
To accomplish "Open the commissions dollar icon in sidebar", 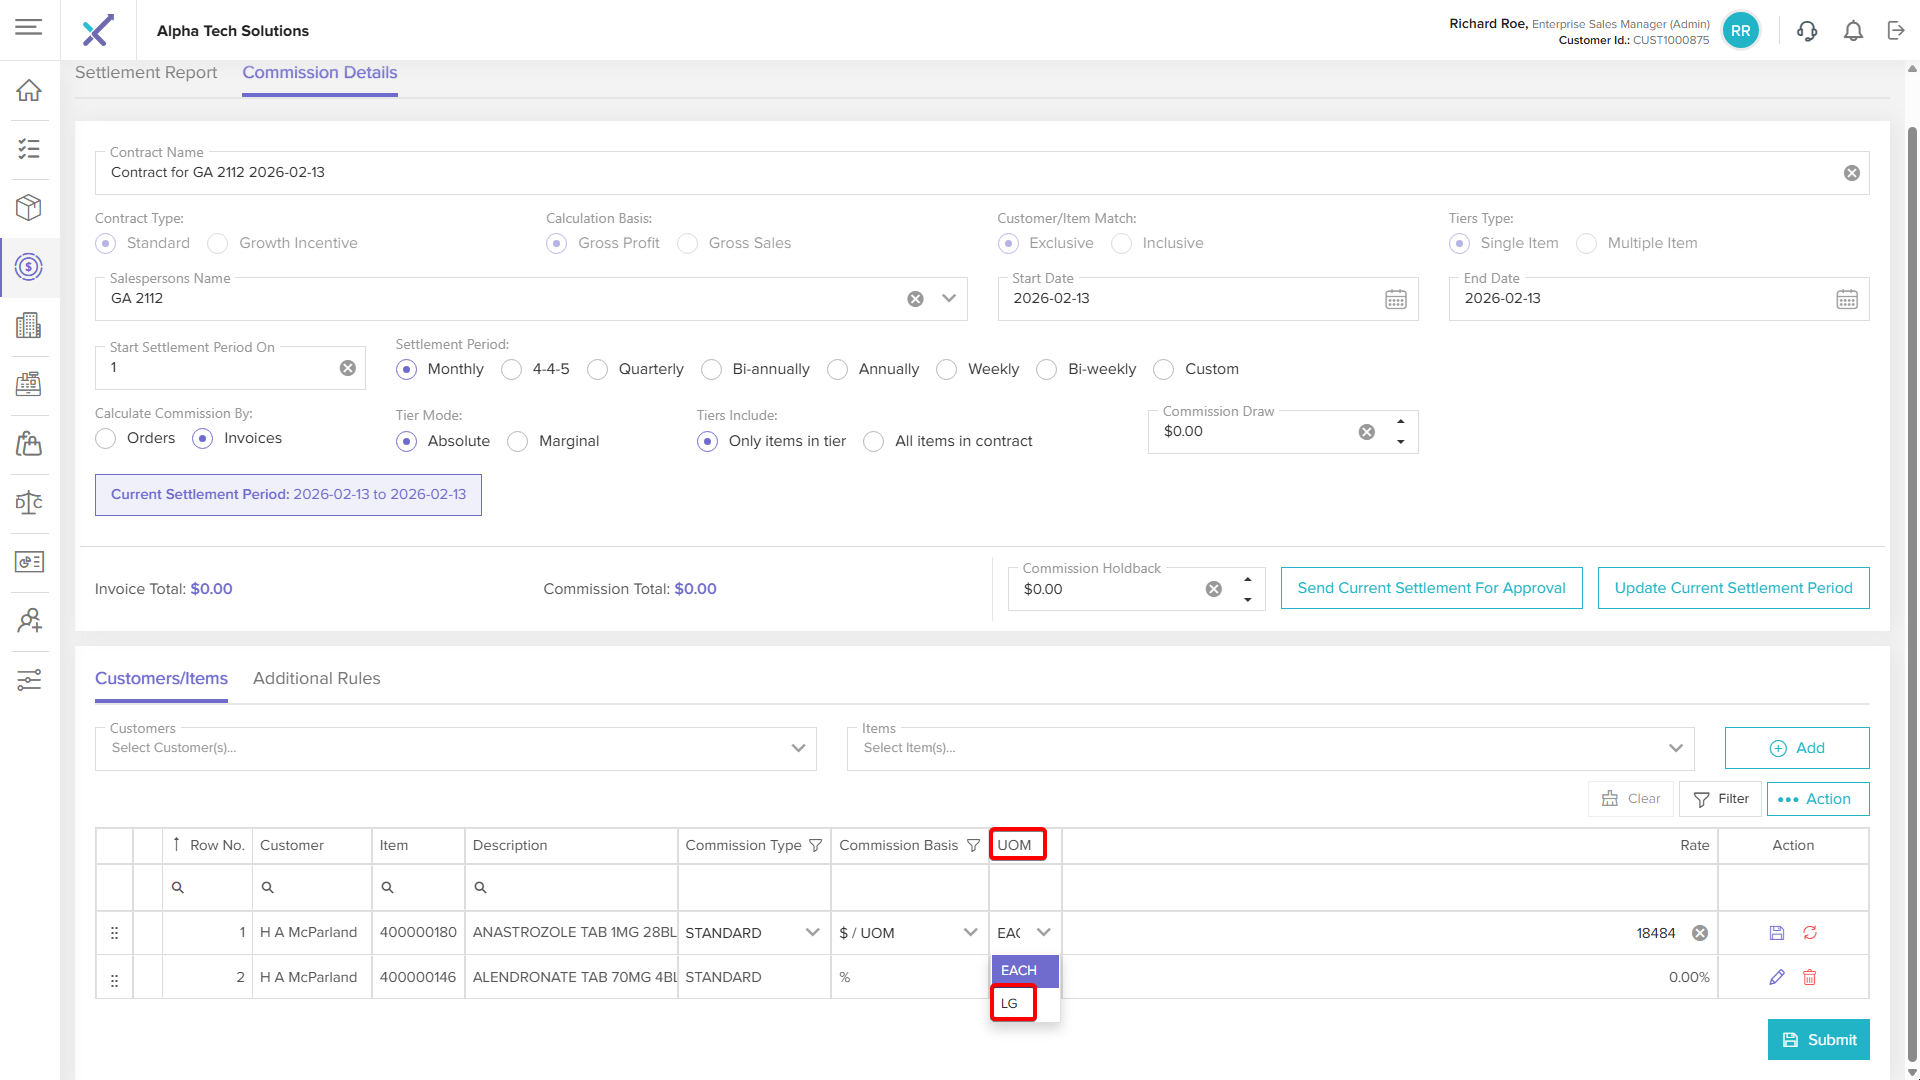I will coord(29,267).
